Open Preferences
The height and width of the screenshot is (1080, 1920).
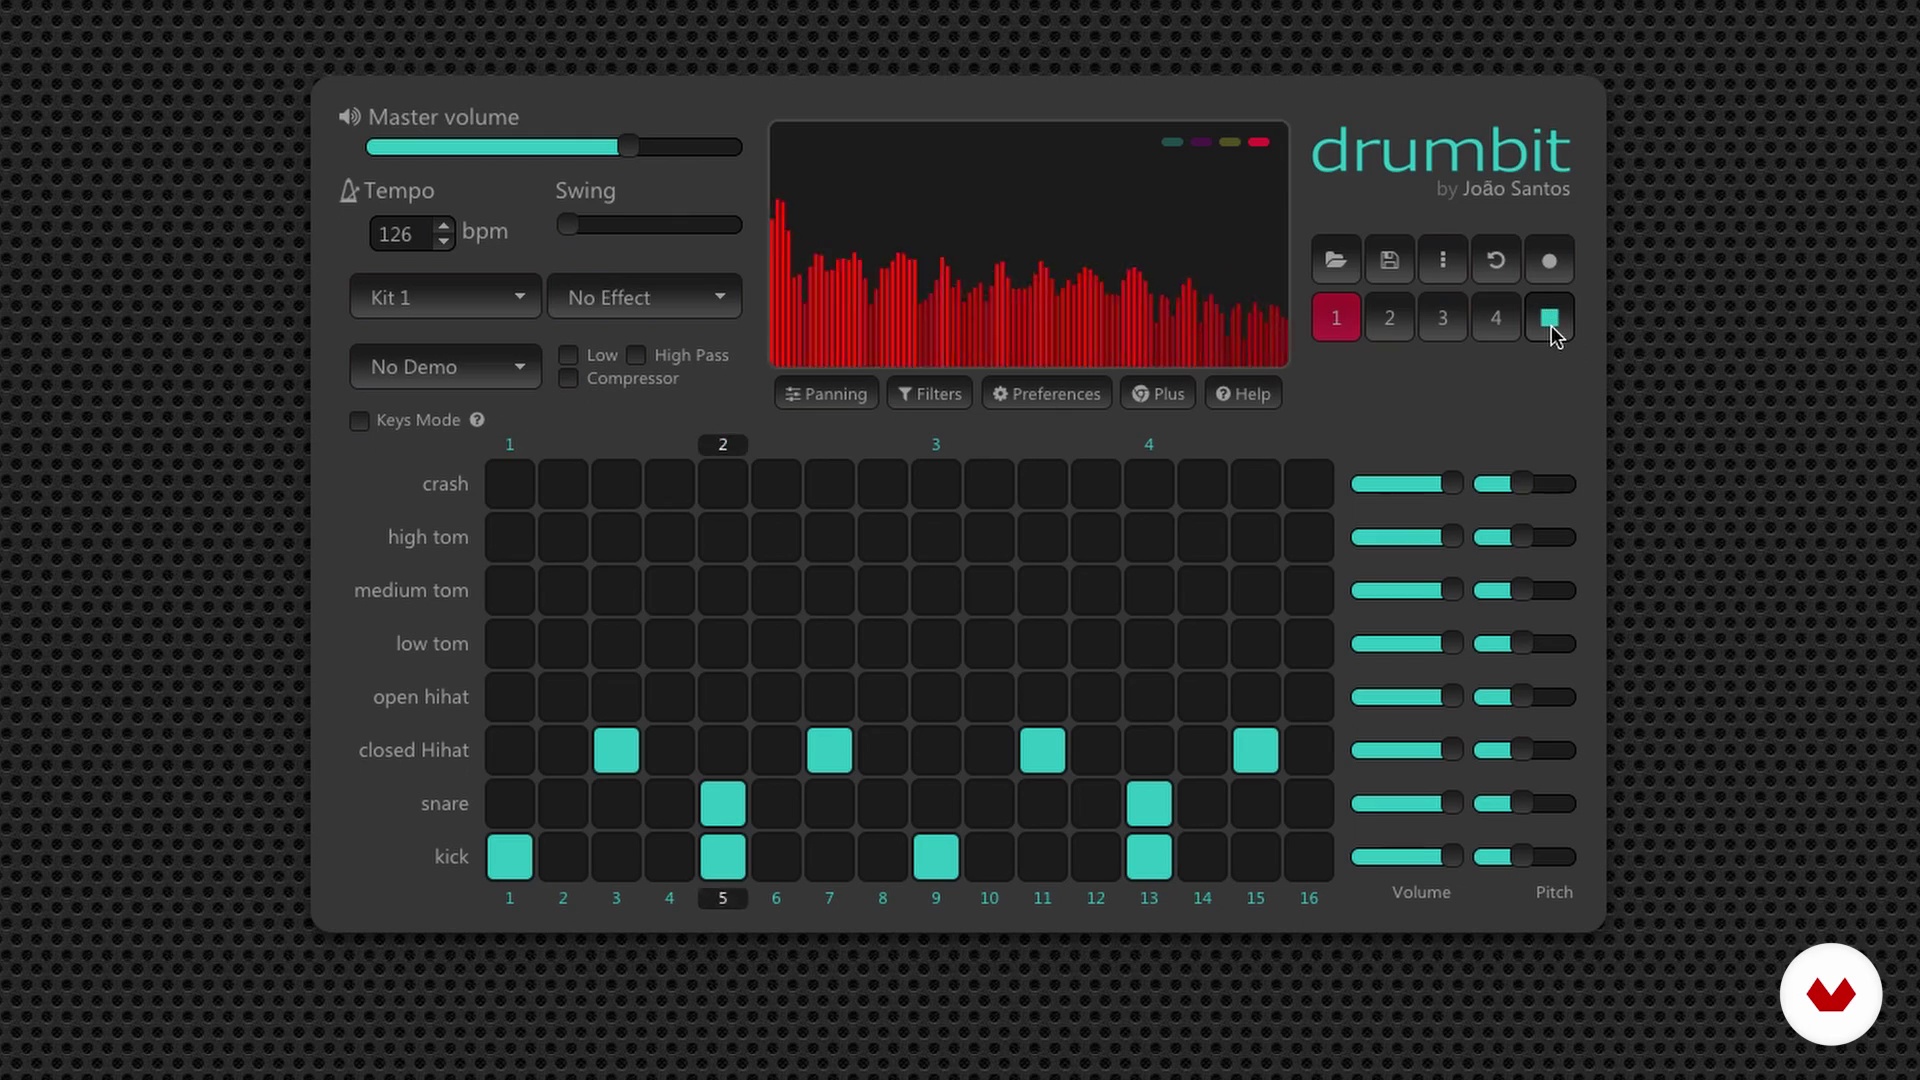[1046, 394]
